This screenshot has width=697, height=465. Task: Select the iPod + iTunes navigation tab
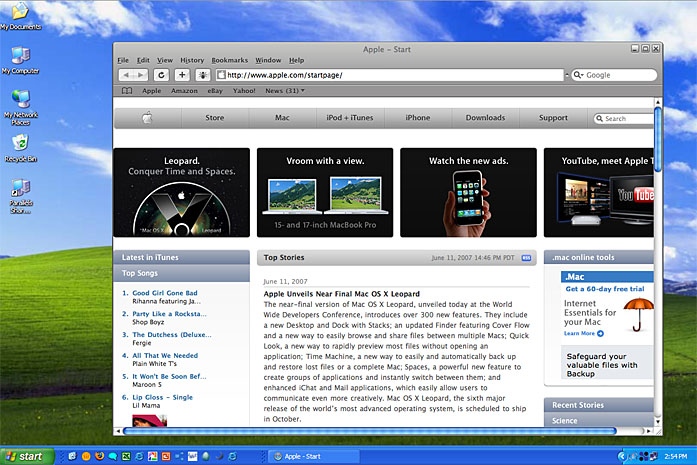(349, 118)
